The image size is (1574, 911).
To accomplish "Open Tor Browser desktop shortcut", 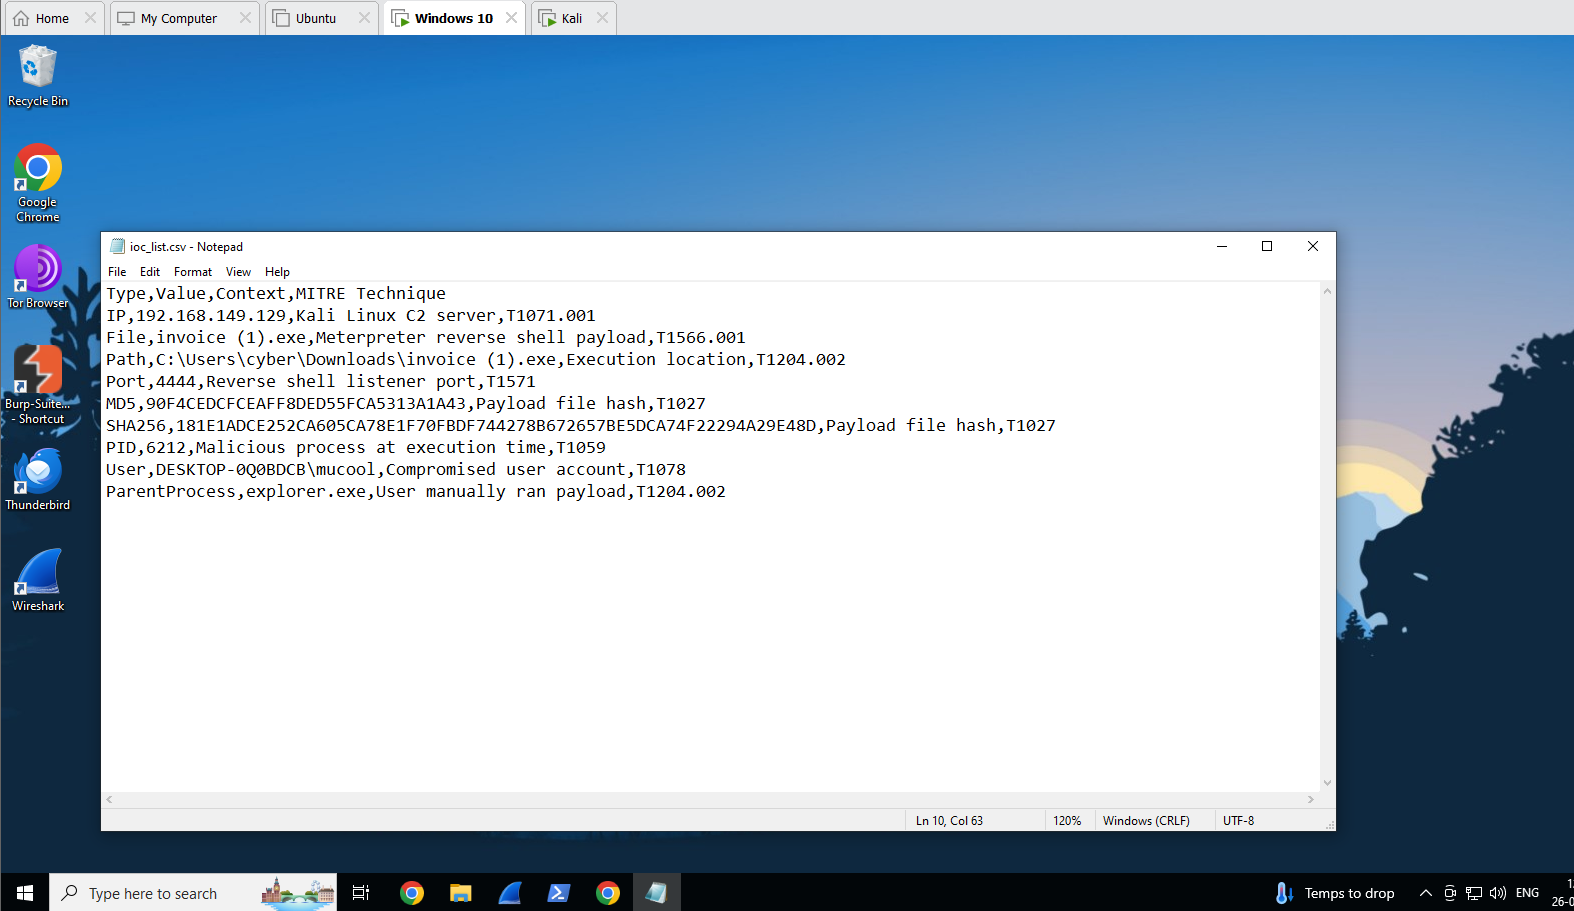I will [x=38, y=277].
